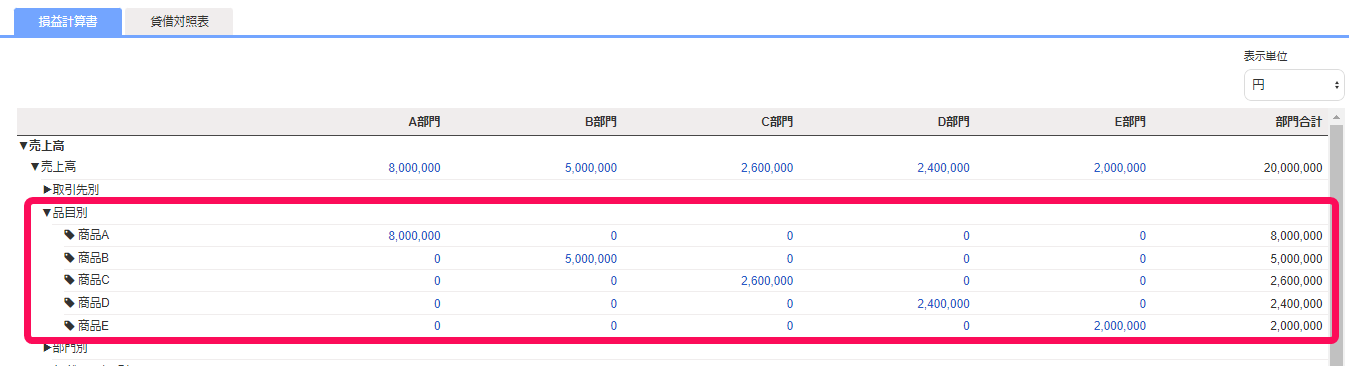
Task: Click 商品C's 部門合計 value 2,600,000
Action: 1296,281
